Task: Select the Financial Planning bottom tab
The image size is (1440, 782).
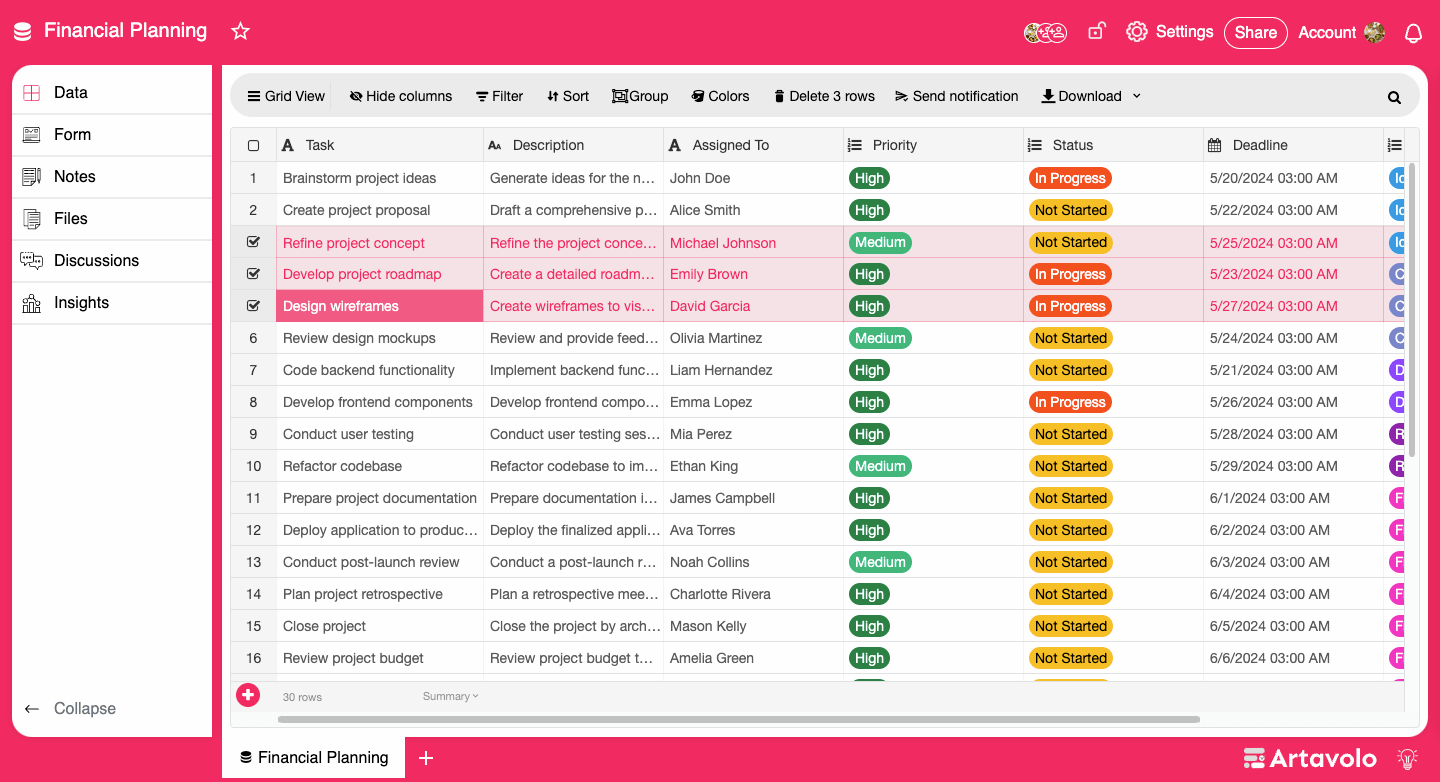Action: tap(313, 757)
